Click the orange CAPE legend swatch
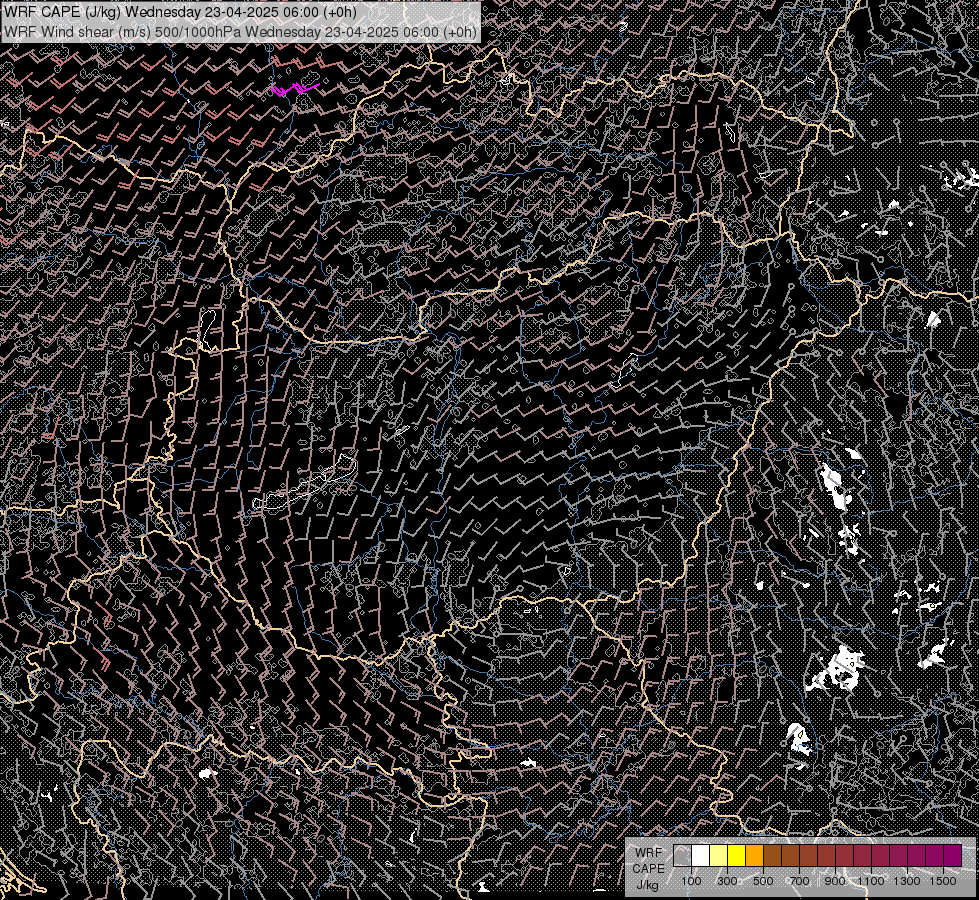Viewport: 979px width, 900px height. (x=754, y=856)
